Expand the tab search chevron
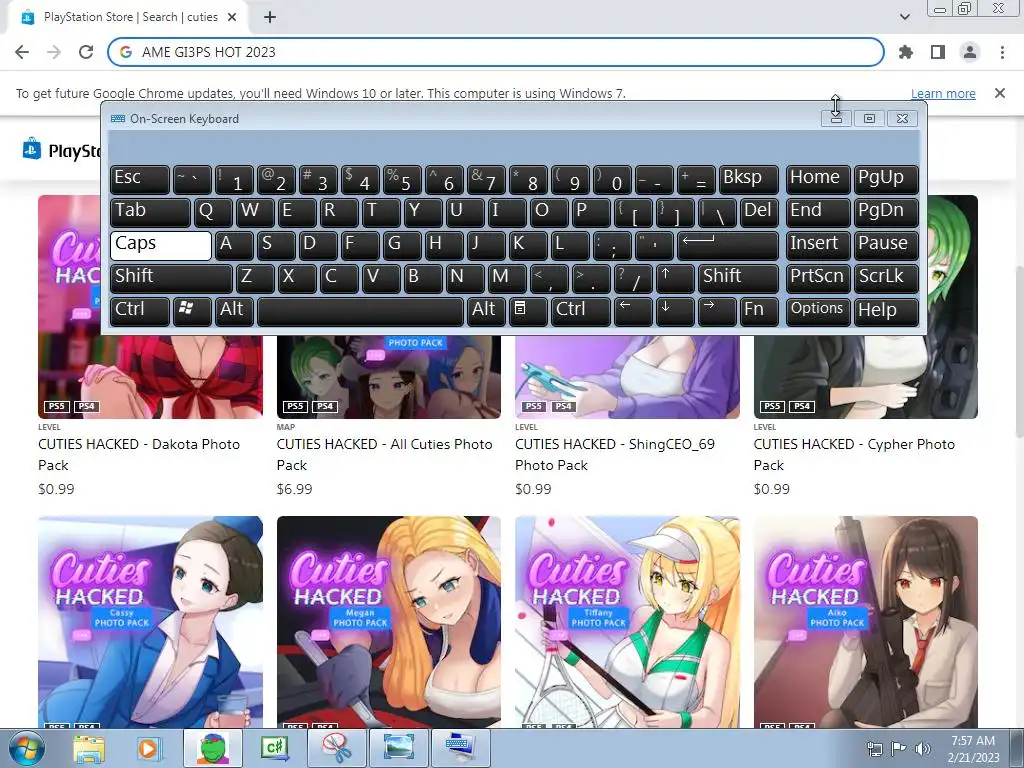 (904, 17)
